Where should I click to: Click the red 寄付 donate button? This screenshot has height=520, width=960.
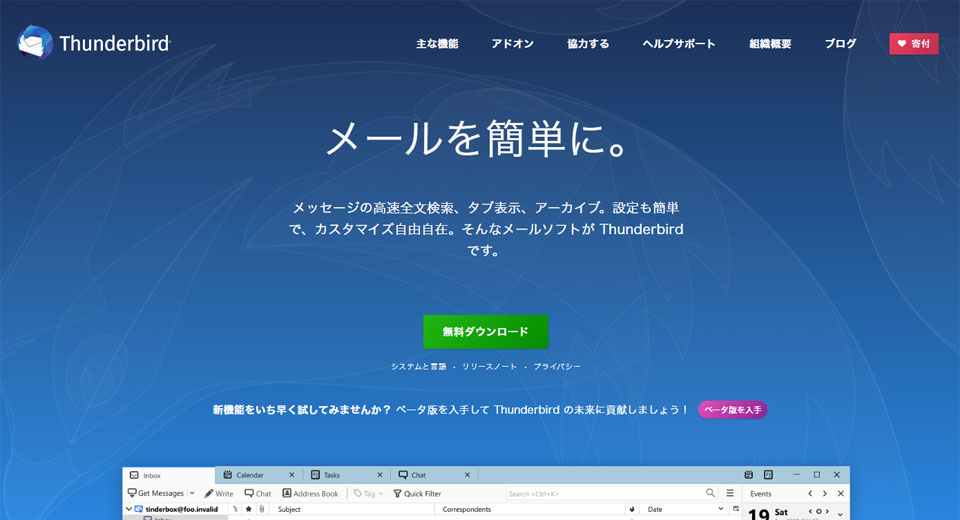click(913, 43)
